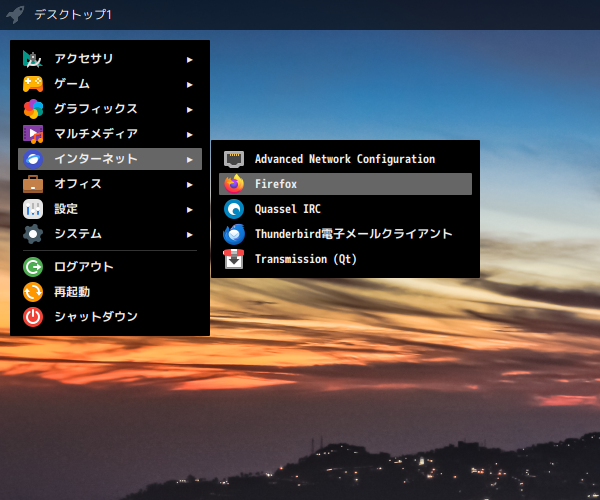Screen dimensions: 600x500
Task: Click the orange 再起動 restart icon
Action: tap(33, 292)
